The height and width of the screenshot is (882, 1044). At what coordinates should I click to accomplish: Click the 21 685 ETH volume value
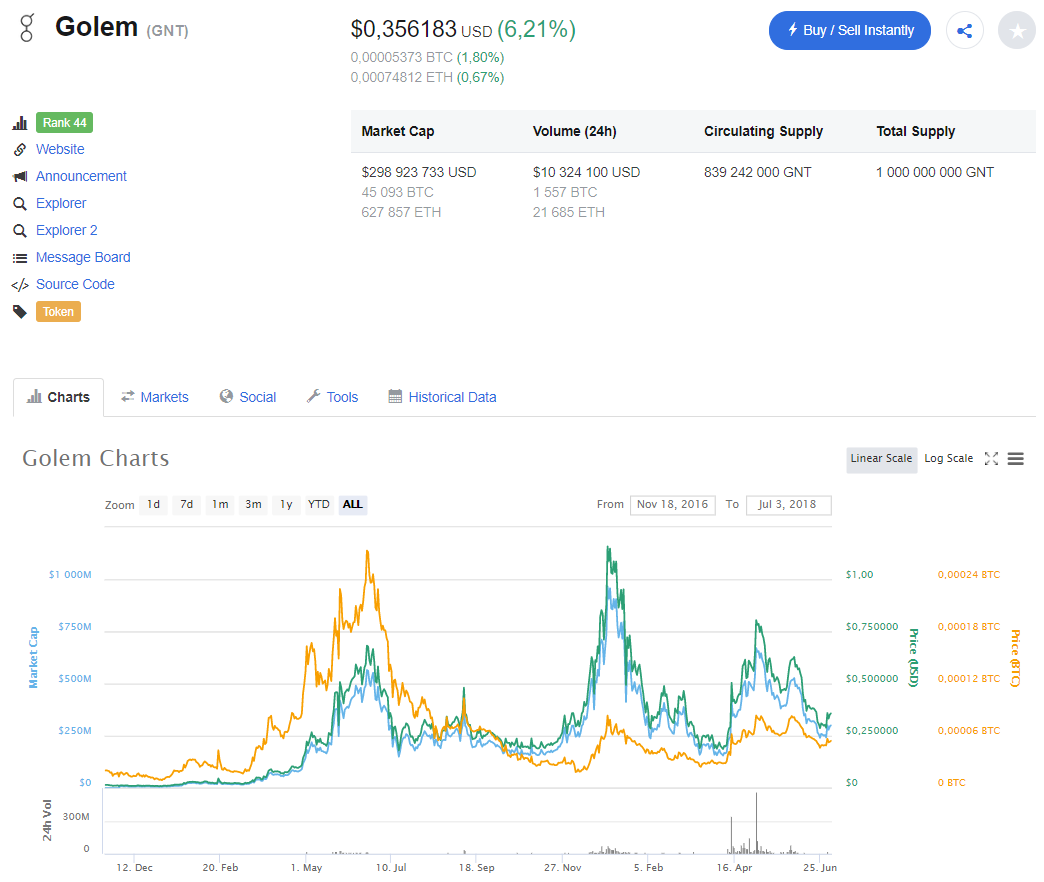(569, 212)
